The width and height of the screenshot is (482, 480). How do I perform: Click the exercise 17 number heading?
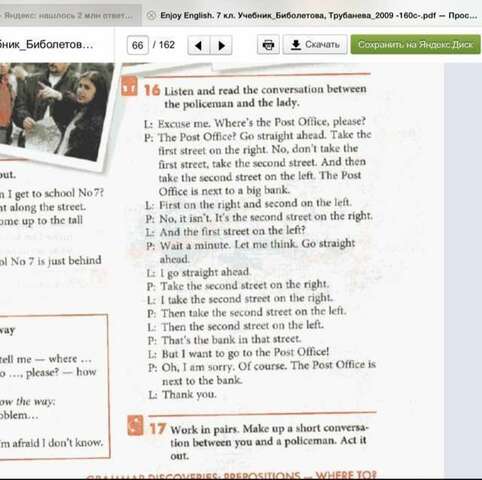click(x=158, y=429)
